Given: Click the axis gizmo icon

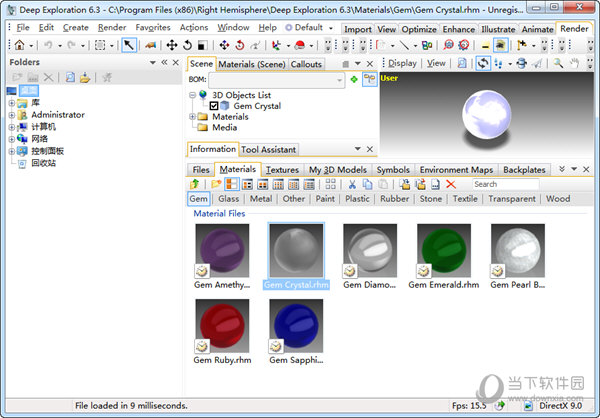Looking at the screenshot, I should tap(276, 45).
